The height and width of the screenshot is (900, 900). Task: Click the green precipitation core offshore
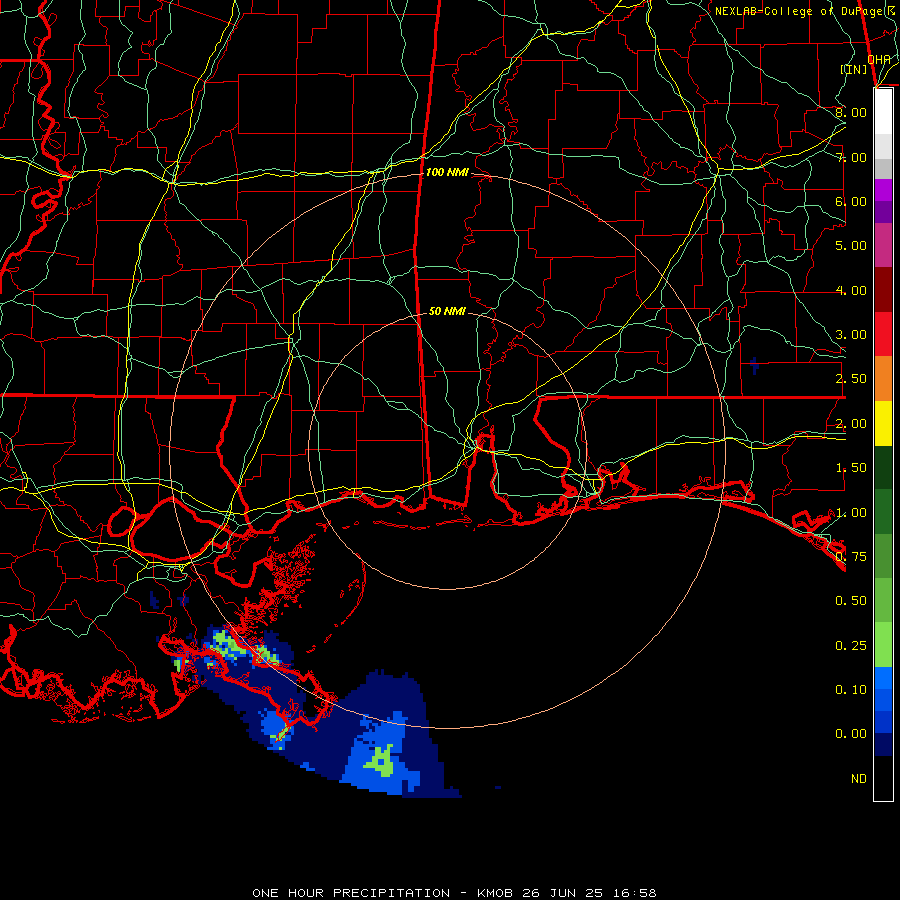coord(380,762)
